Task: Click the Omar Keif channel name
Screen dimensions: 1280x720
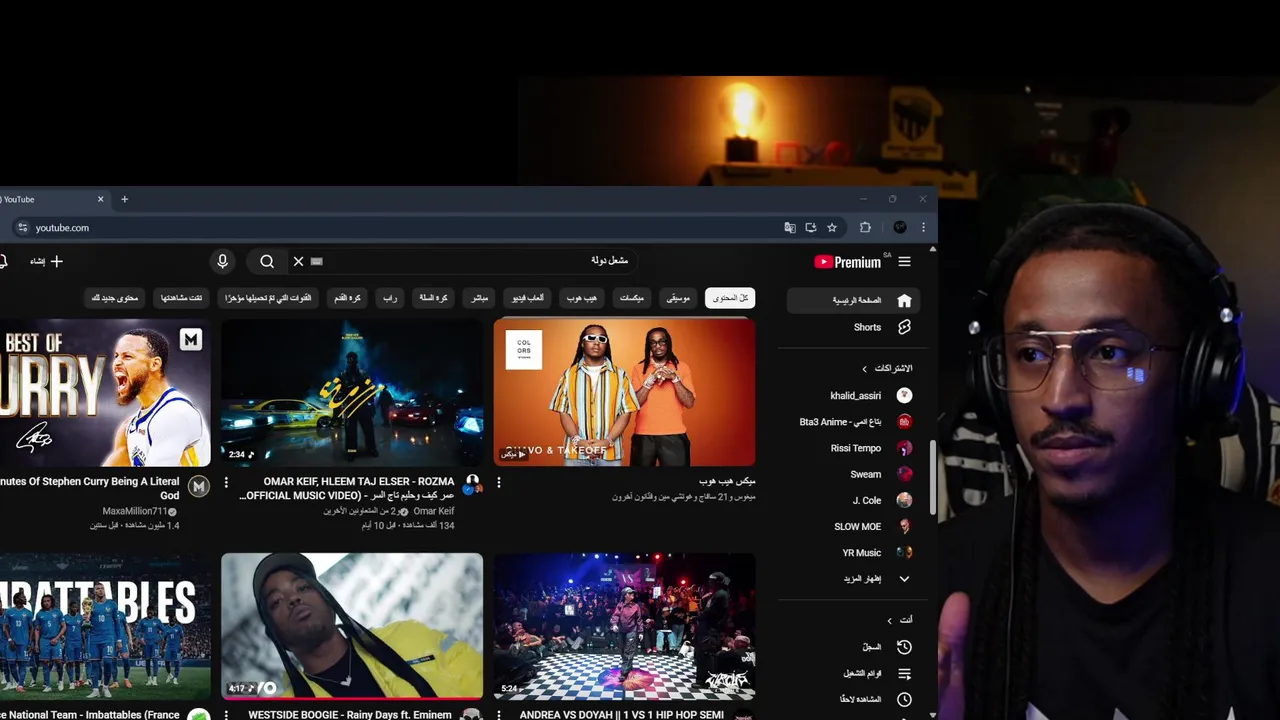Action: click(x=433, y=511)
